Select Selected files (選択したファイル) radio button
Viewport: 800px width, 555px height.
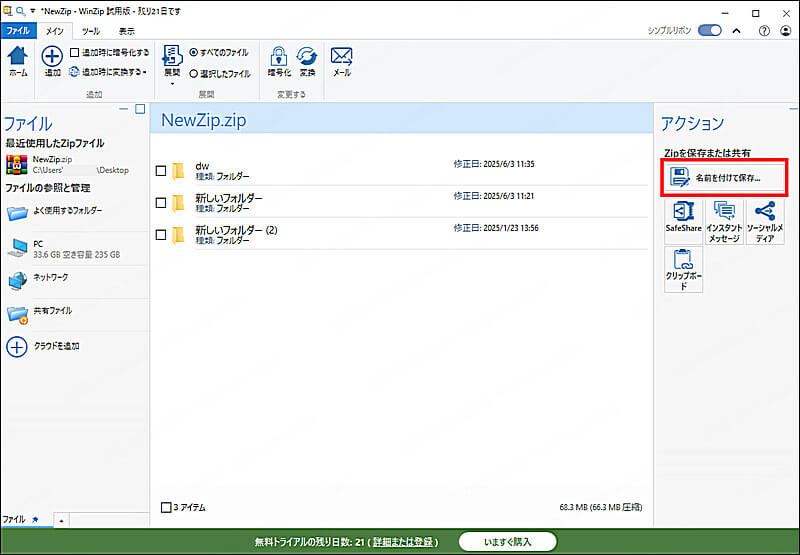click(x=193, y=73)
